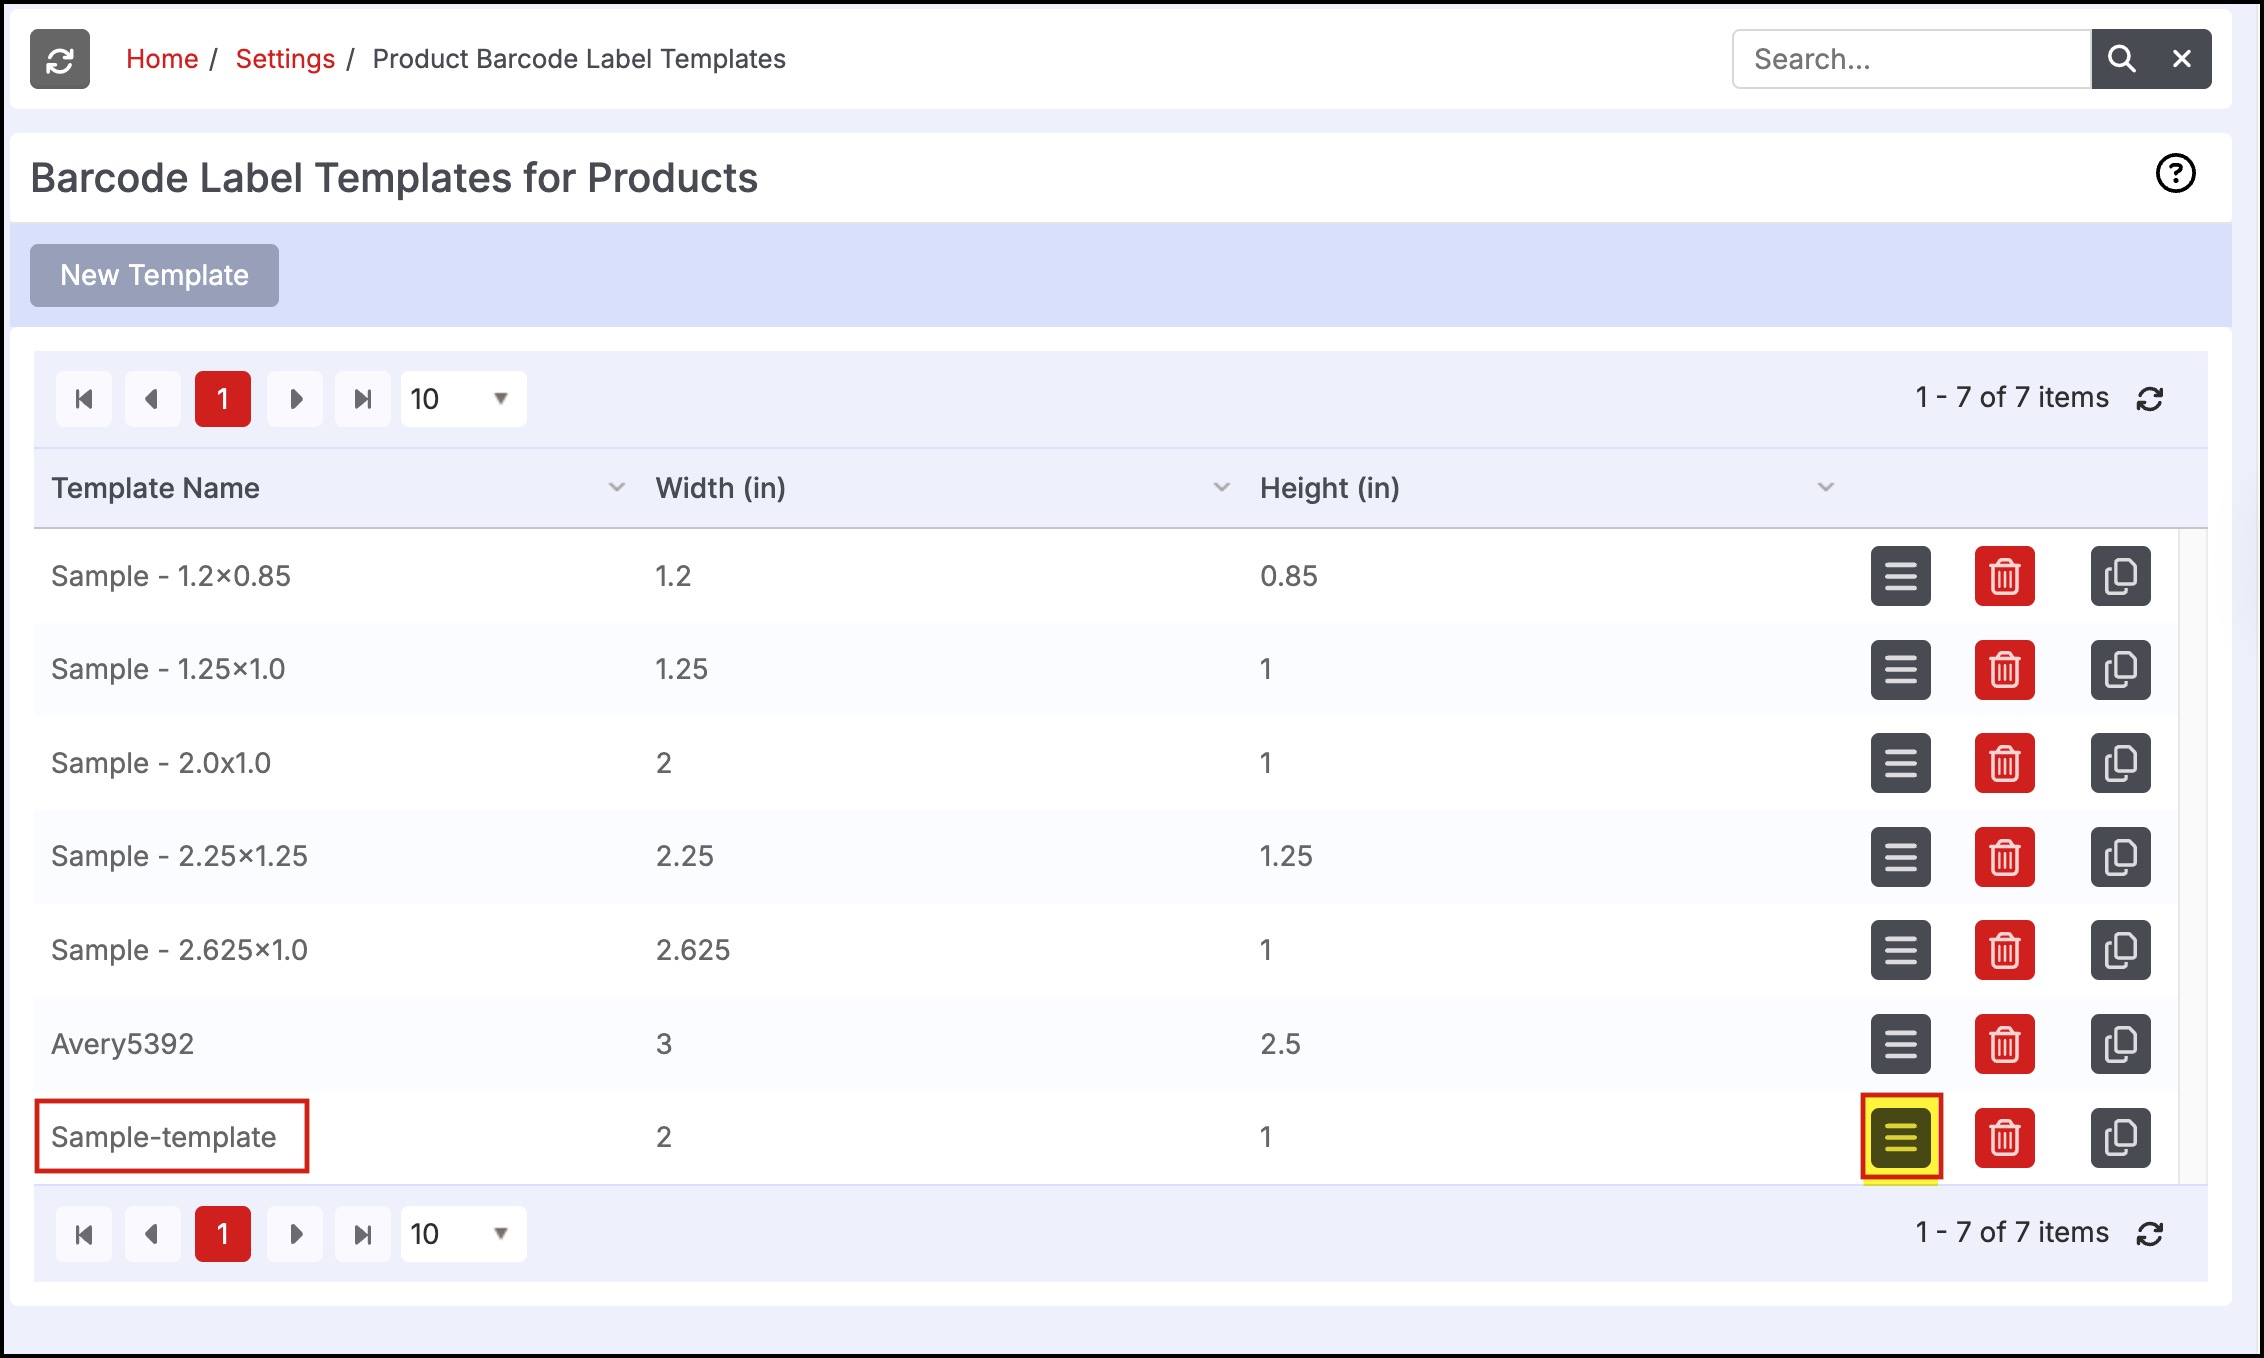
Task: Delete the Sample - 1.2×0.85 template
Action: (2004, 576)
